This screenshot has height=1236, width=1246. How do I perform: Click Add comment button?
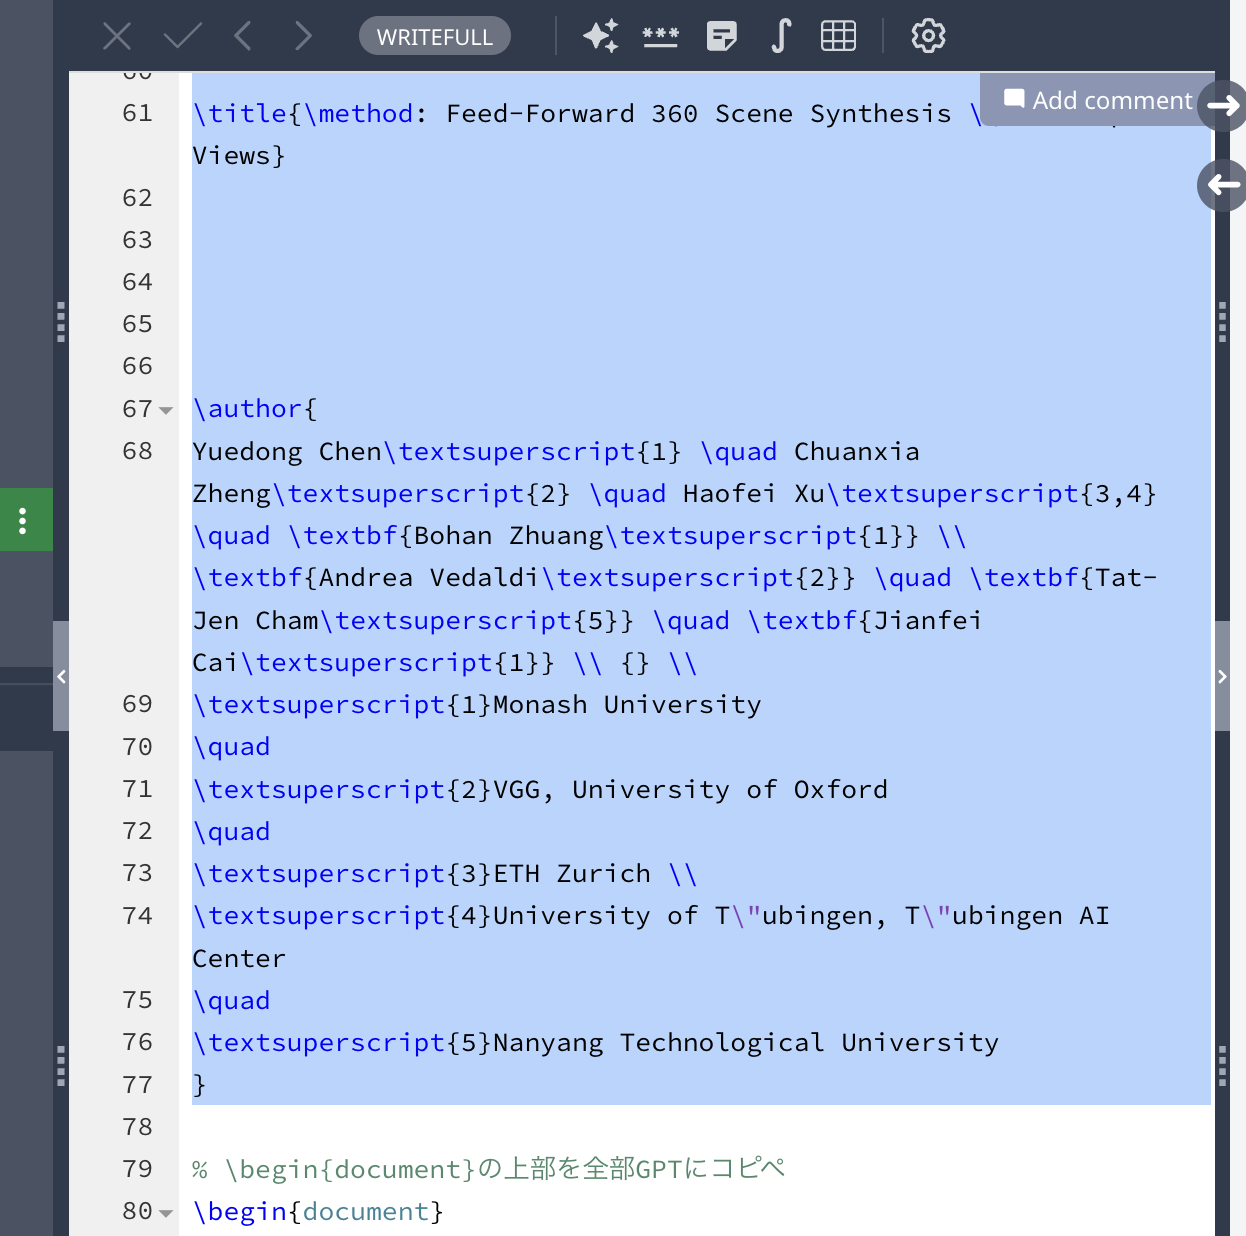coord(1098,100)
